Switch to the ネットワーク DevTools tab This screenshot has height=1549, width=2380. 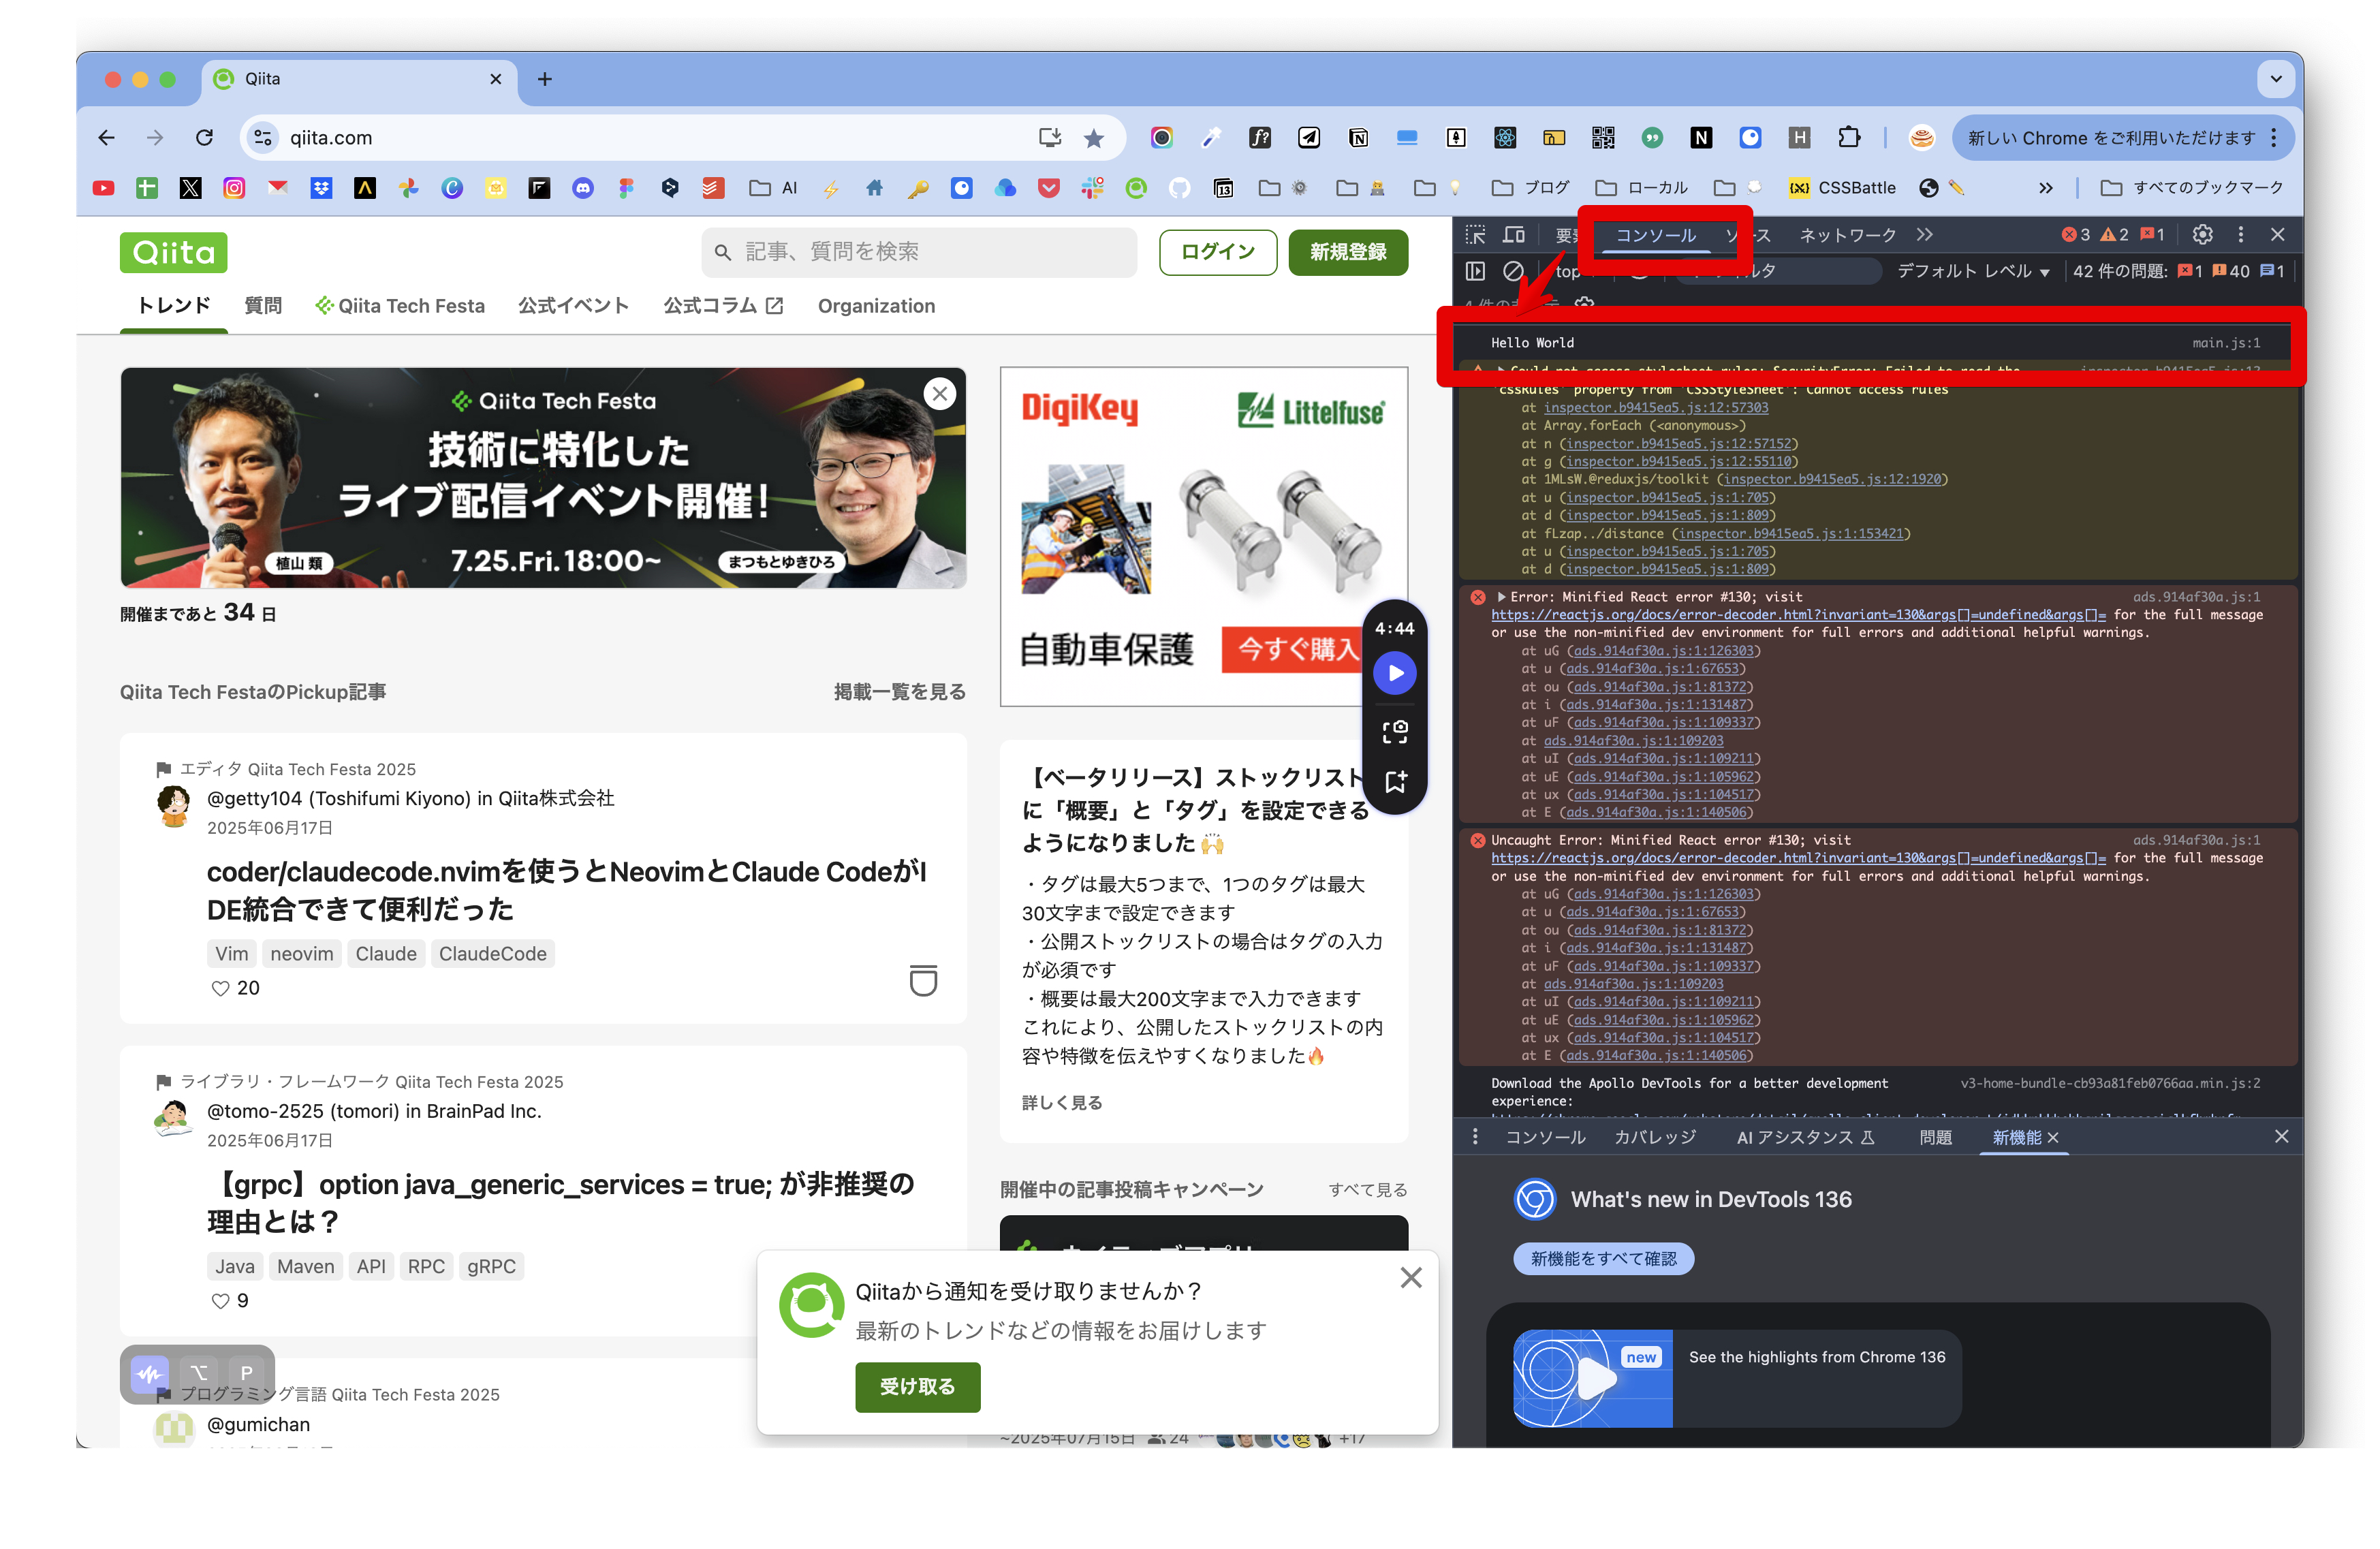pos(1847,235)
